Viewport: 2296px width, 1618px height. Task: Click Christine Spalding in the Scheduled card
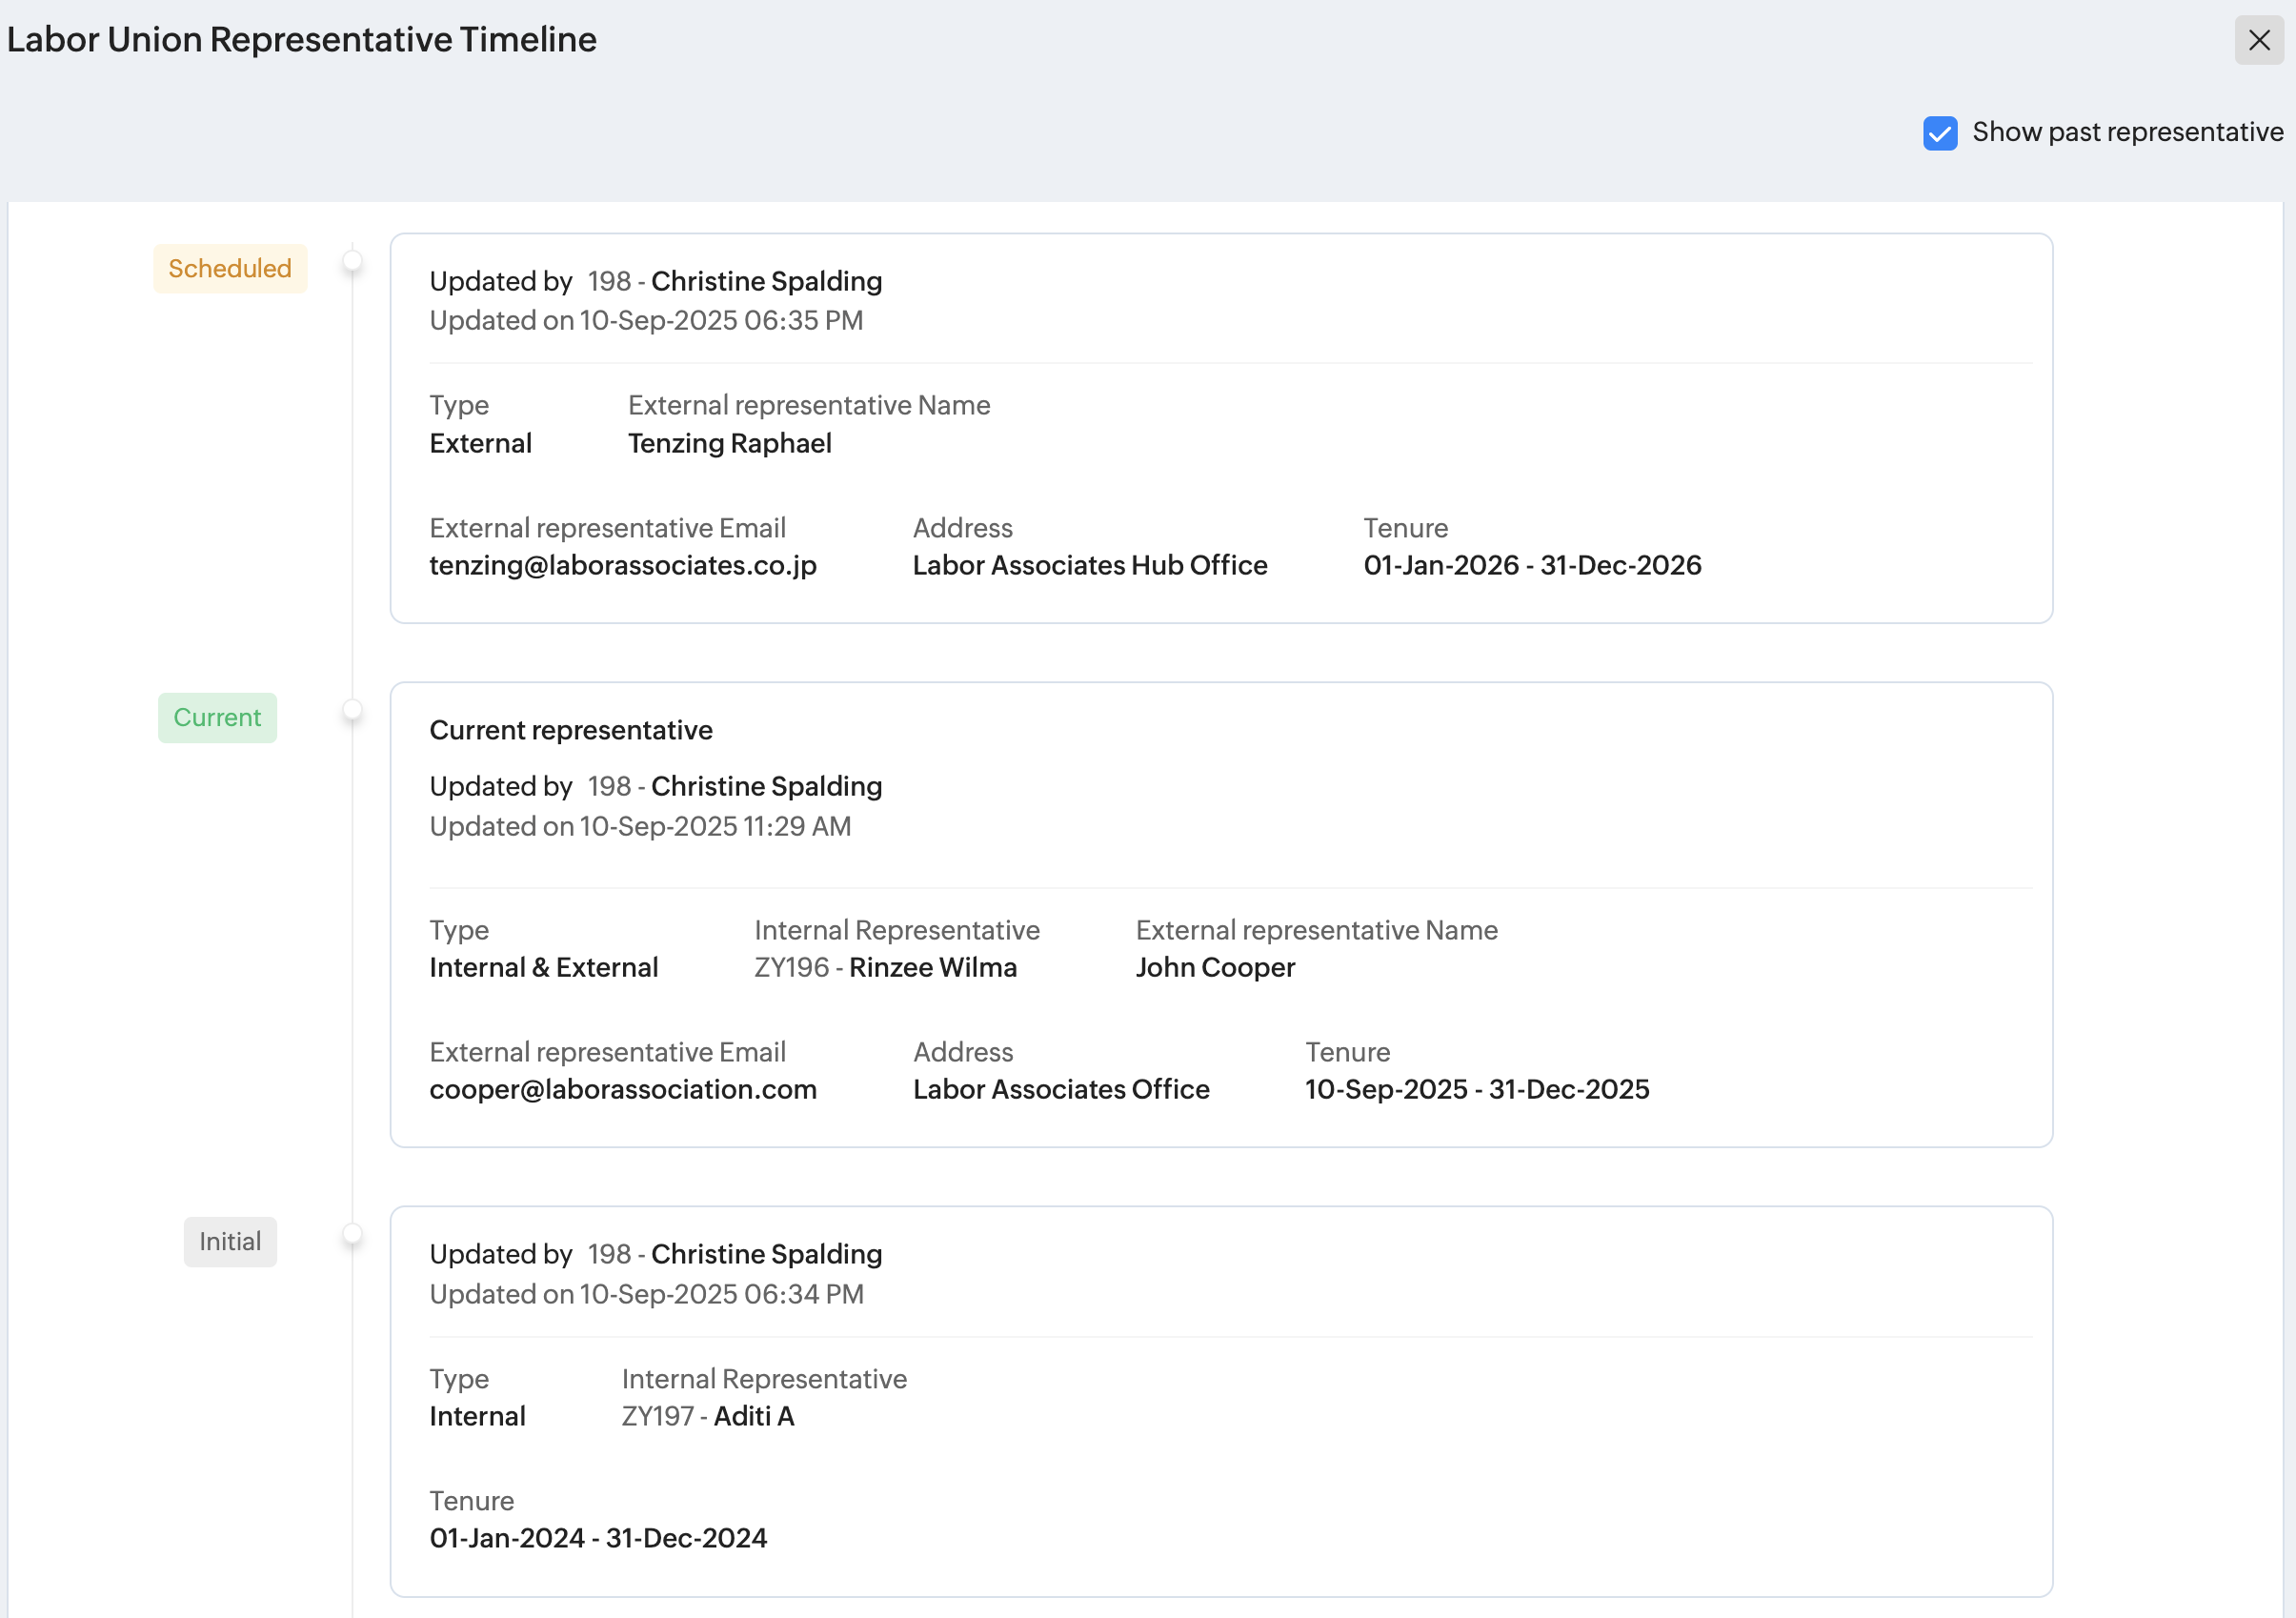[766, 281]
